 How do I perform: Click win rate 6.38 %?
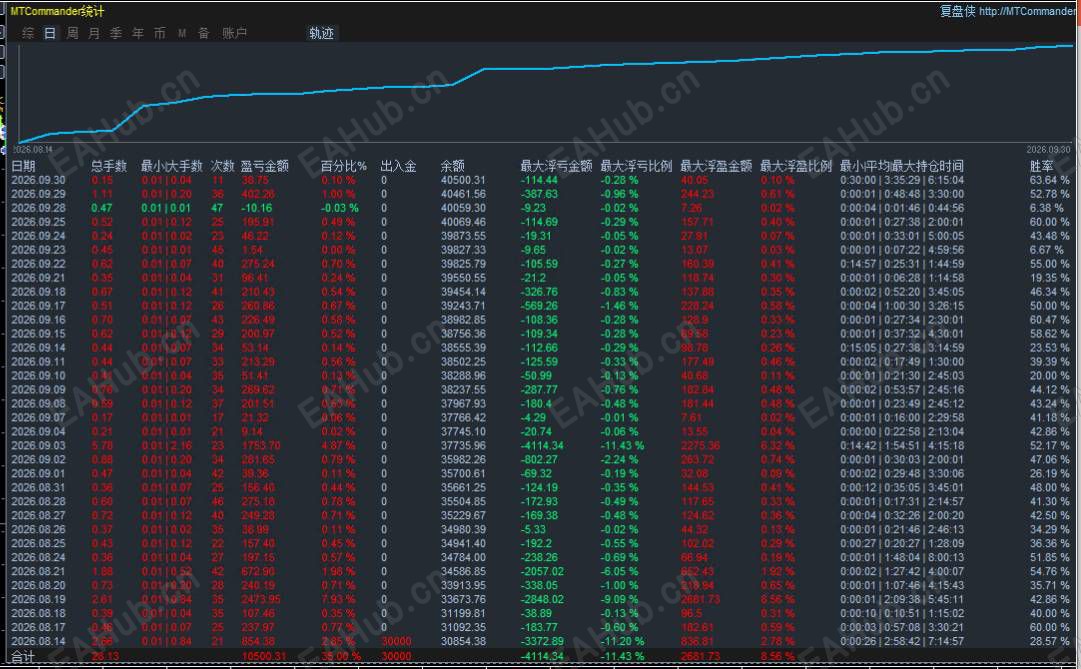point(1047,208)
